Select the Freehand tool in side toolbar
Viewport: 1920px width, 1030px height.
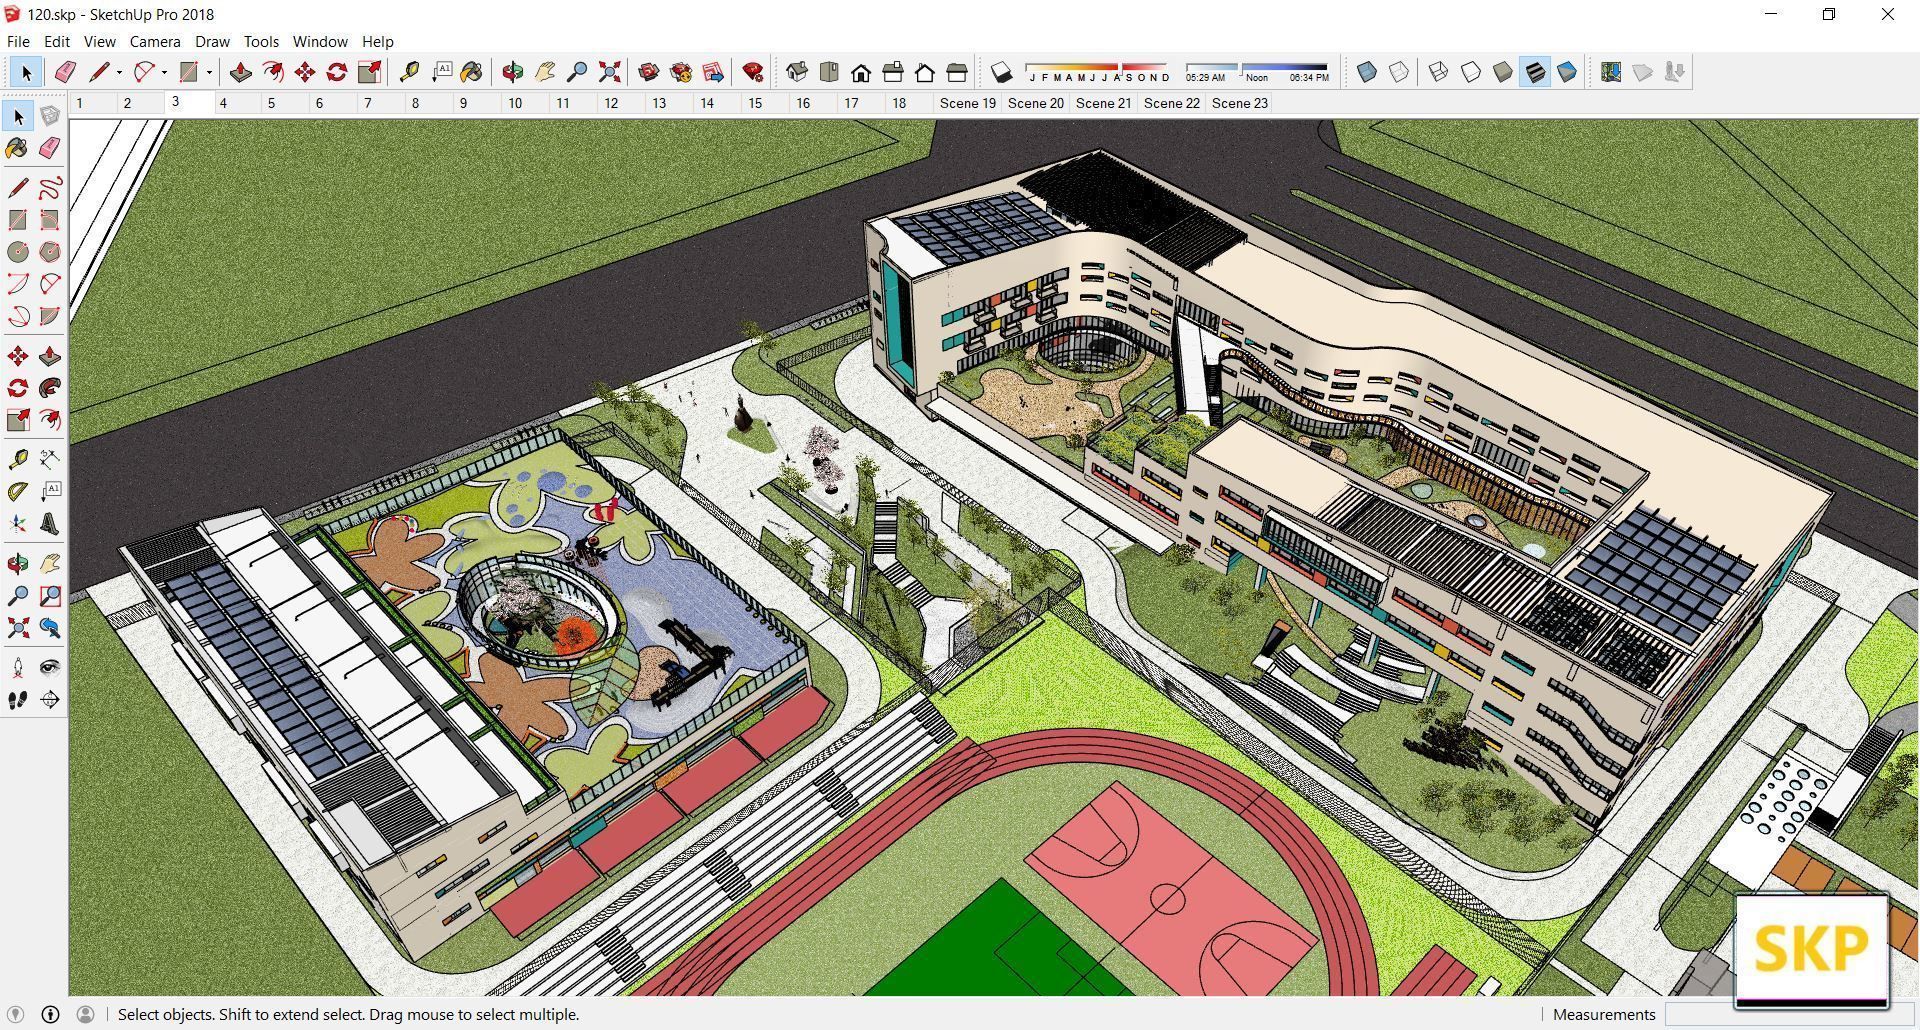coord(50,188)
